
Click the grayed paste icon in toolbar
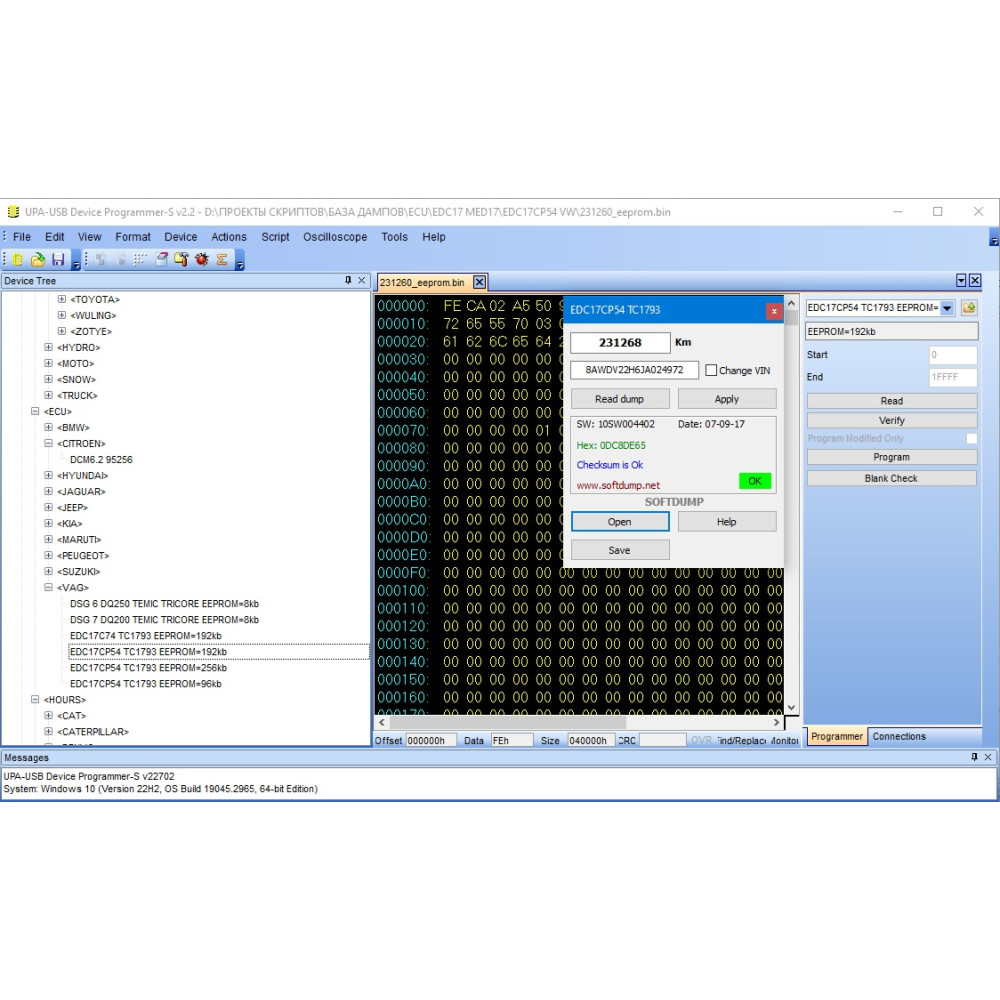pos(121,260)
